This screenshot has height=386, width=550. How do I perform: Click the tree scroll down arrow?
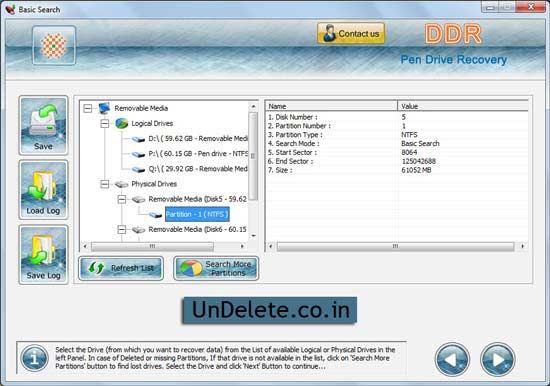coord(253,236)
